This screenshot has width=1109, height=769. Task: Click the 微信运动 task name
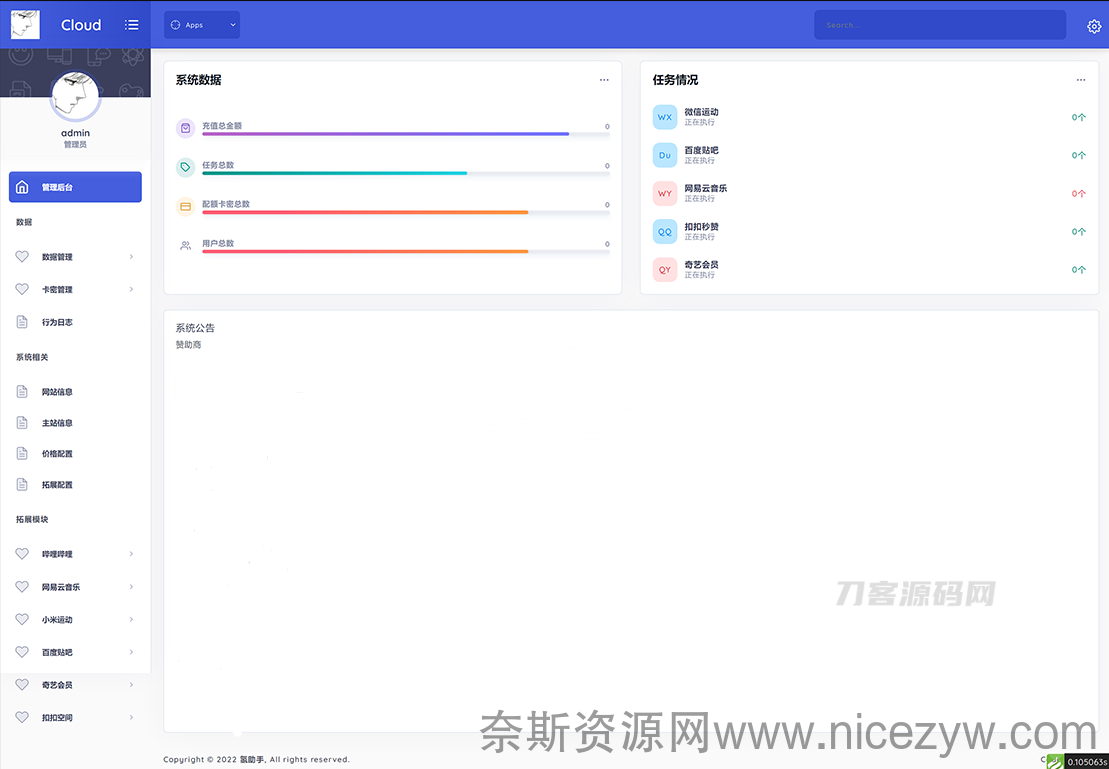[x=701, y=112]
